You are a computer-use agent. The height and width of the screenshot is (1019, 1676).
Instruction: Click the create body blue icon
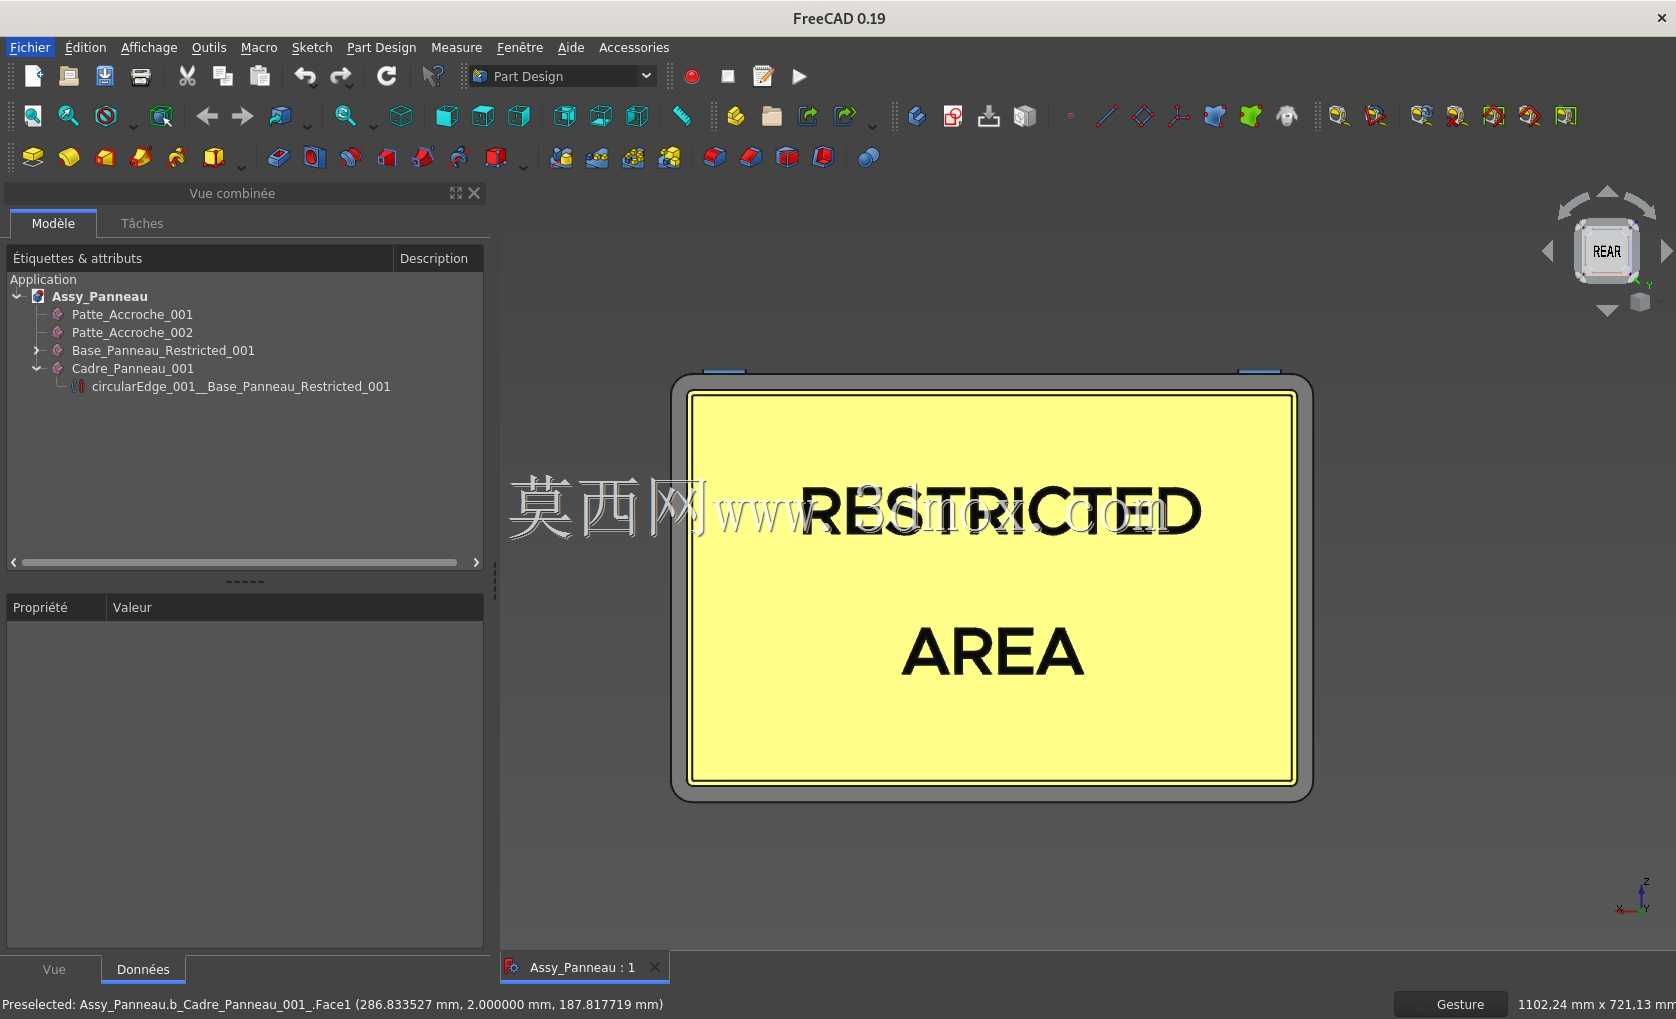point(916,116)
